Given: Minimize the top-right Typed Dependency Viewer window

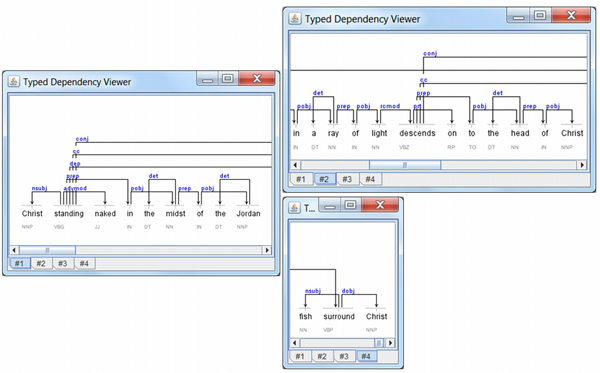Looking at the screenshot, I should click(x=518, y=16).
